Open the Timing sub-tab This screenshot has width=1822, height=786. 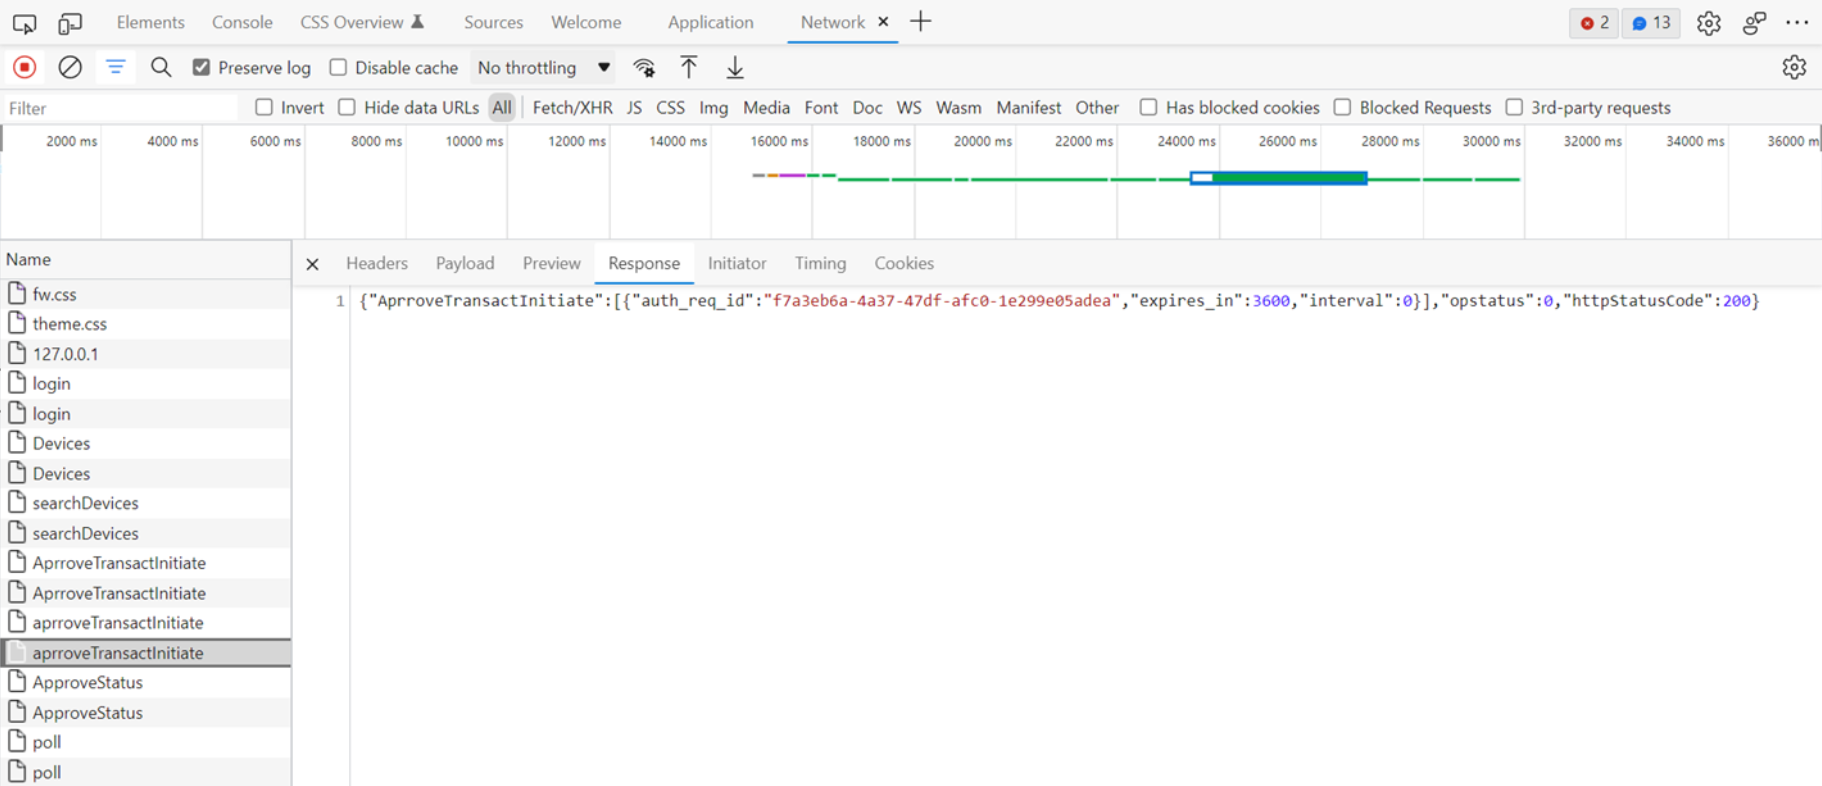point(820,263)
